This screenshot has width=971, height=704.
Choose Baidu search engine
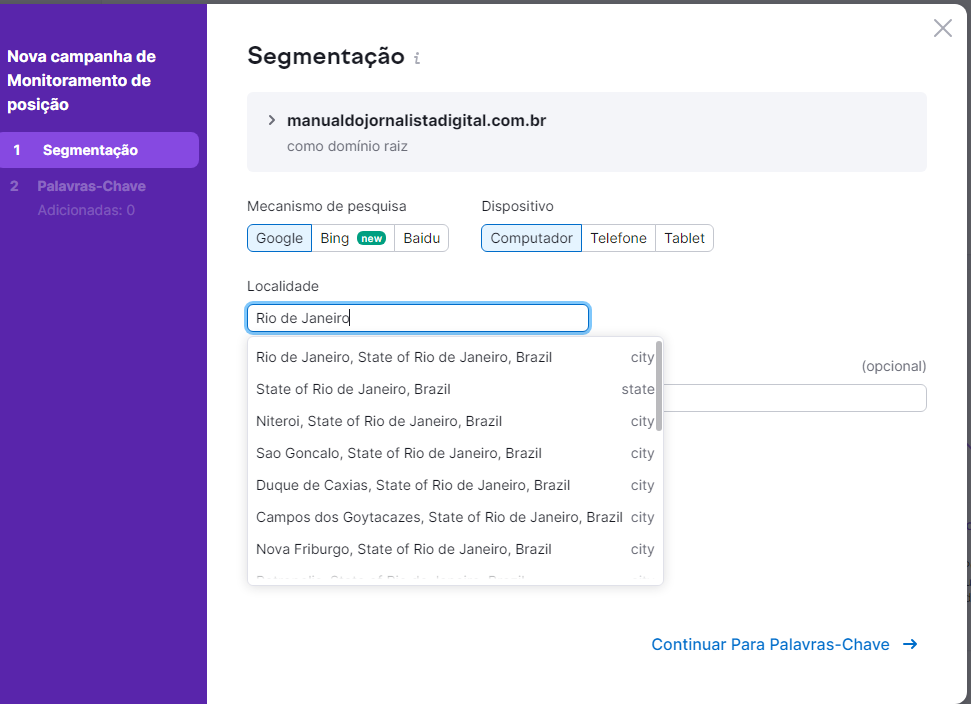point(421,238)
